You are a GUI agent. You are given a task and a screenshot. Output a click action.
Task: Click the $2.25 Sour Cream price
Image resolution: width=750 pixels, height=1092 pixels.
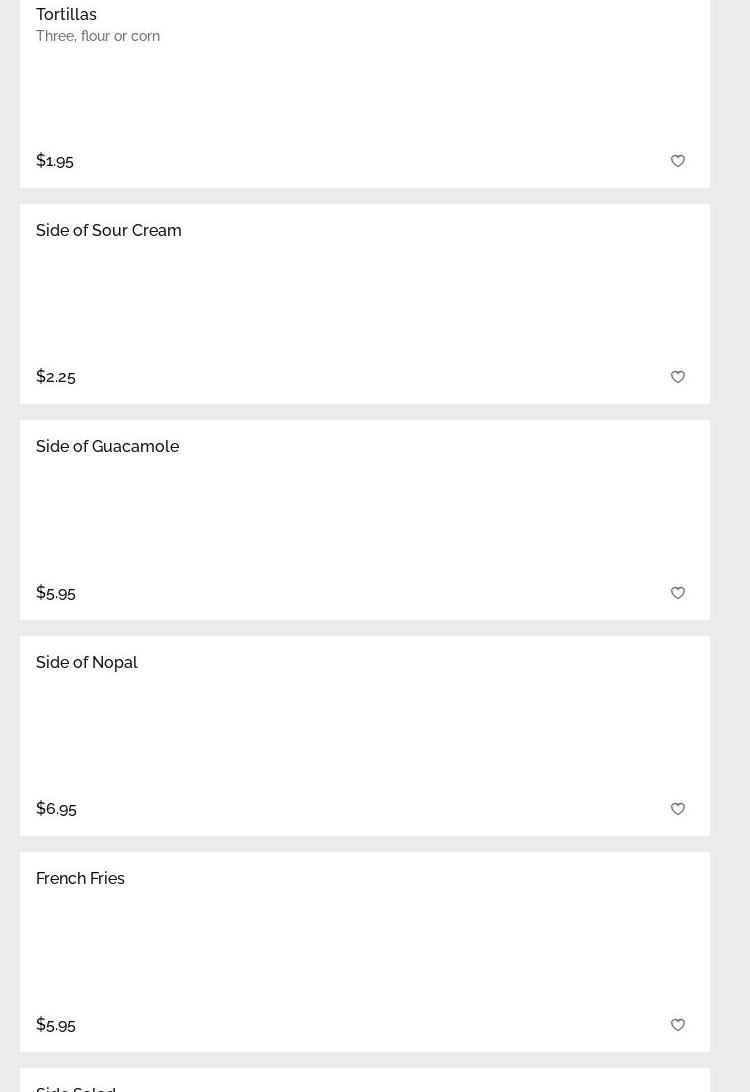[56, 376]
